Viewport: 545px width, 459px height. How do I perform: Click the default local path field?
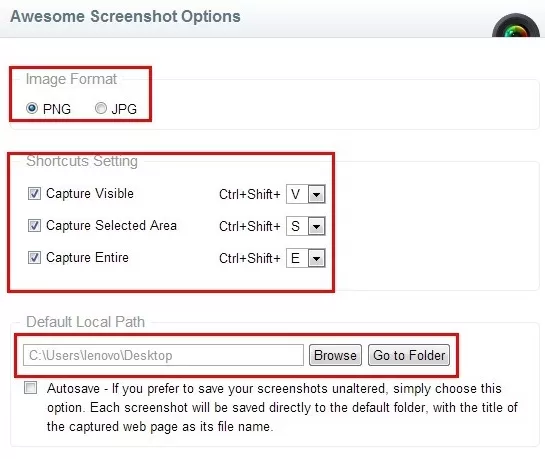tap(163, 355)
